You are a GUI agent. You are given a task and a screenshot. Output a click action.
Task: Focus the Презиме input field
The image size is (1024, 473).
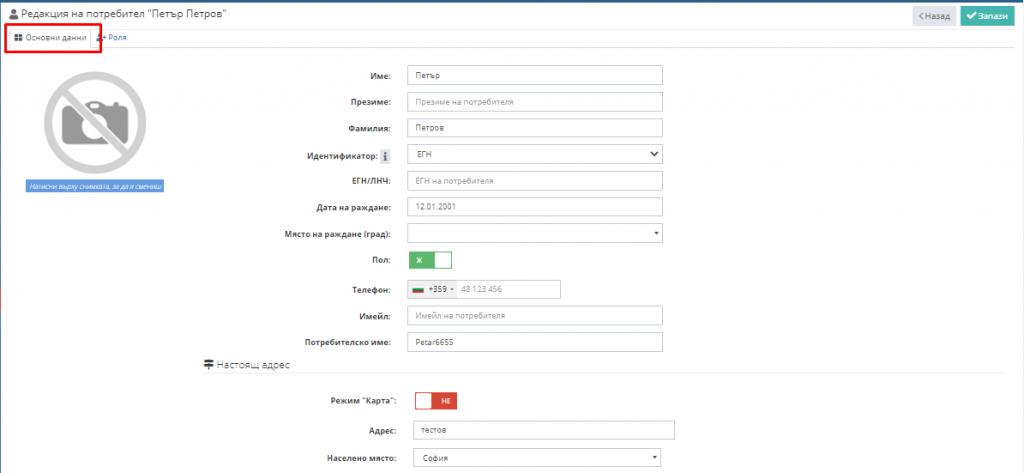click(535, 102)
